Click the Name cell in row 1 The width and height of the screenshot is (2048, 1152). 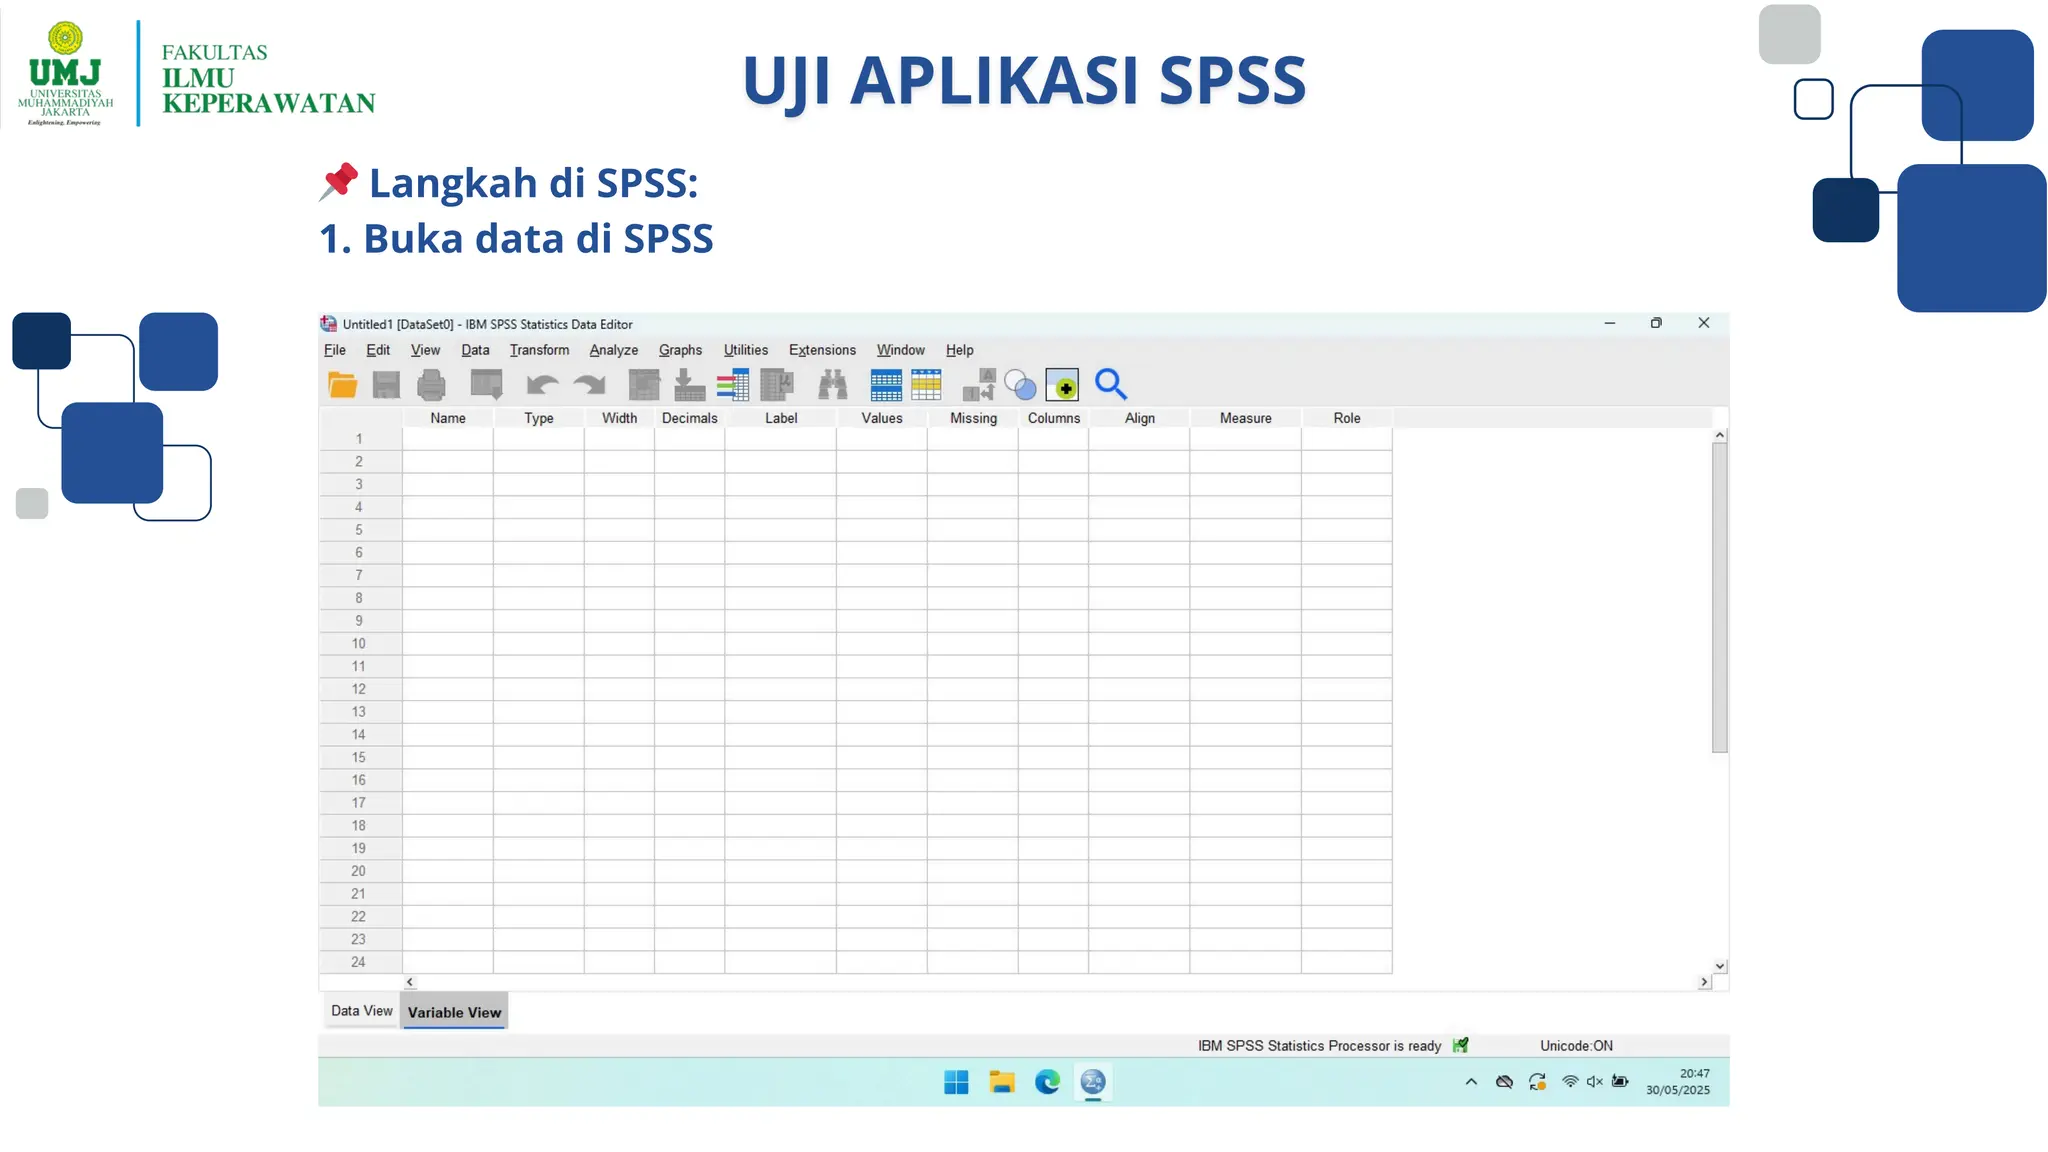click(448, 439)
